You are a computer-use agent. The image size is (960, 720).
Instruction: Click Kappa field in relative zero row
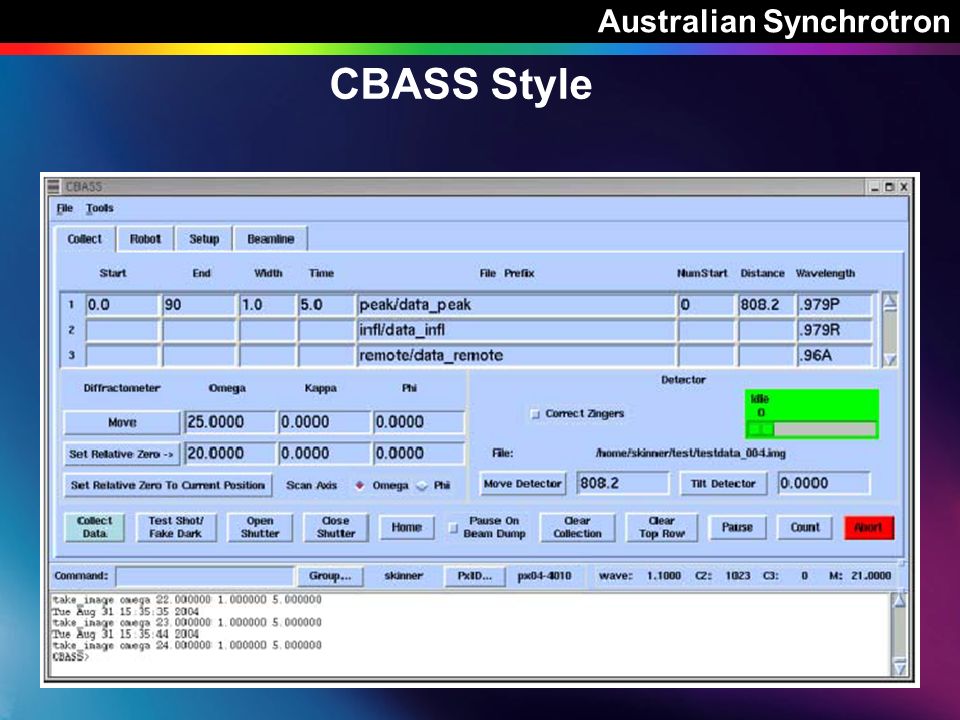pyautogui.click(x=324, y=454)
